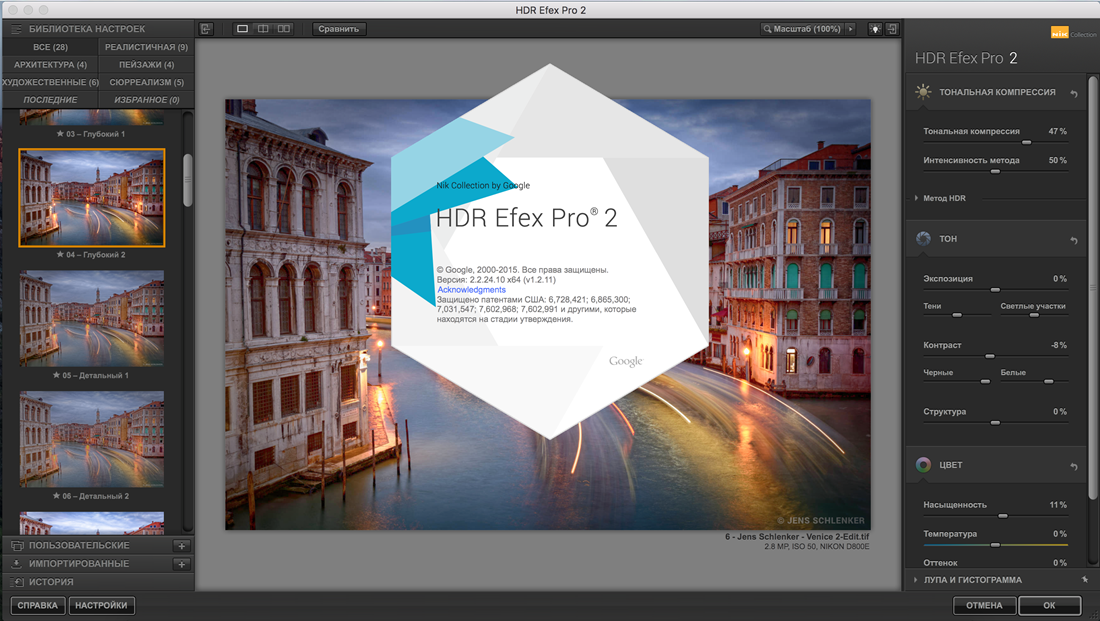Viewport: 1100px width, 621px height.
Task: Switch to split preview view
Action: click(263, 29)
